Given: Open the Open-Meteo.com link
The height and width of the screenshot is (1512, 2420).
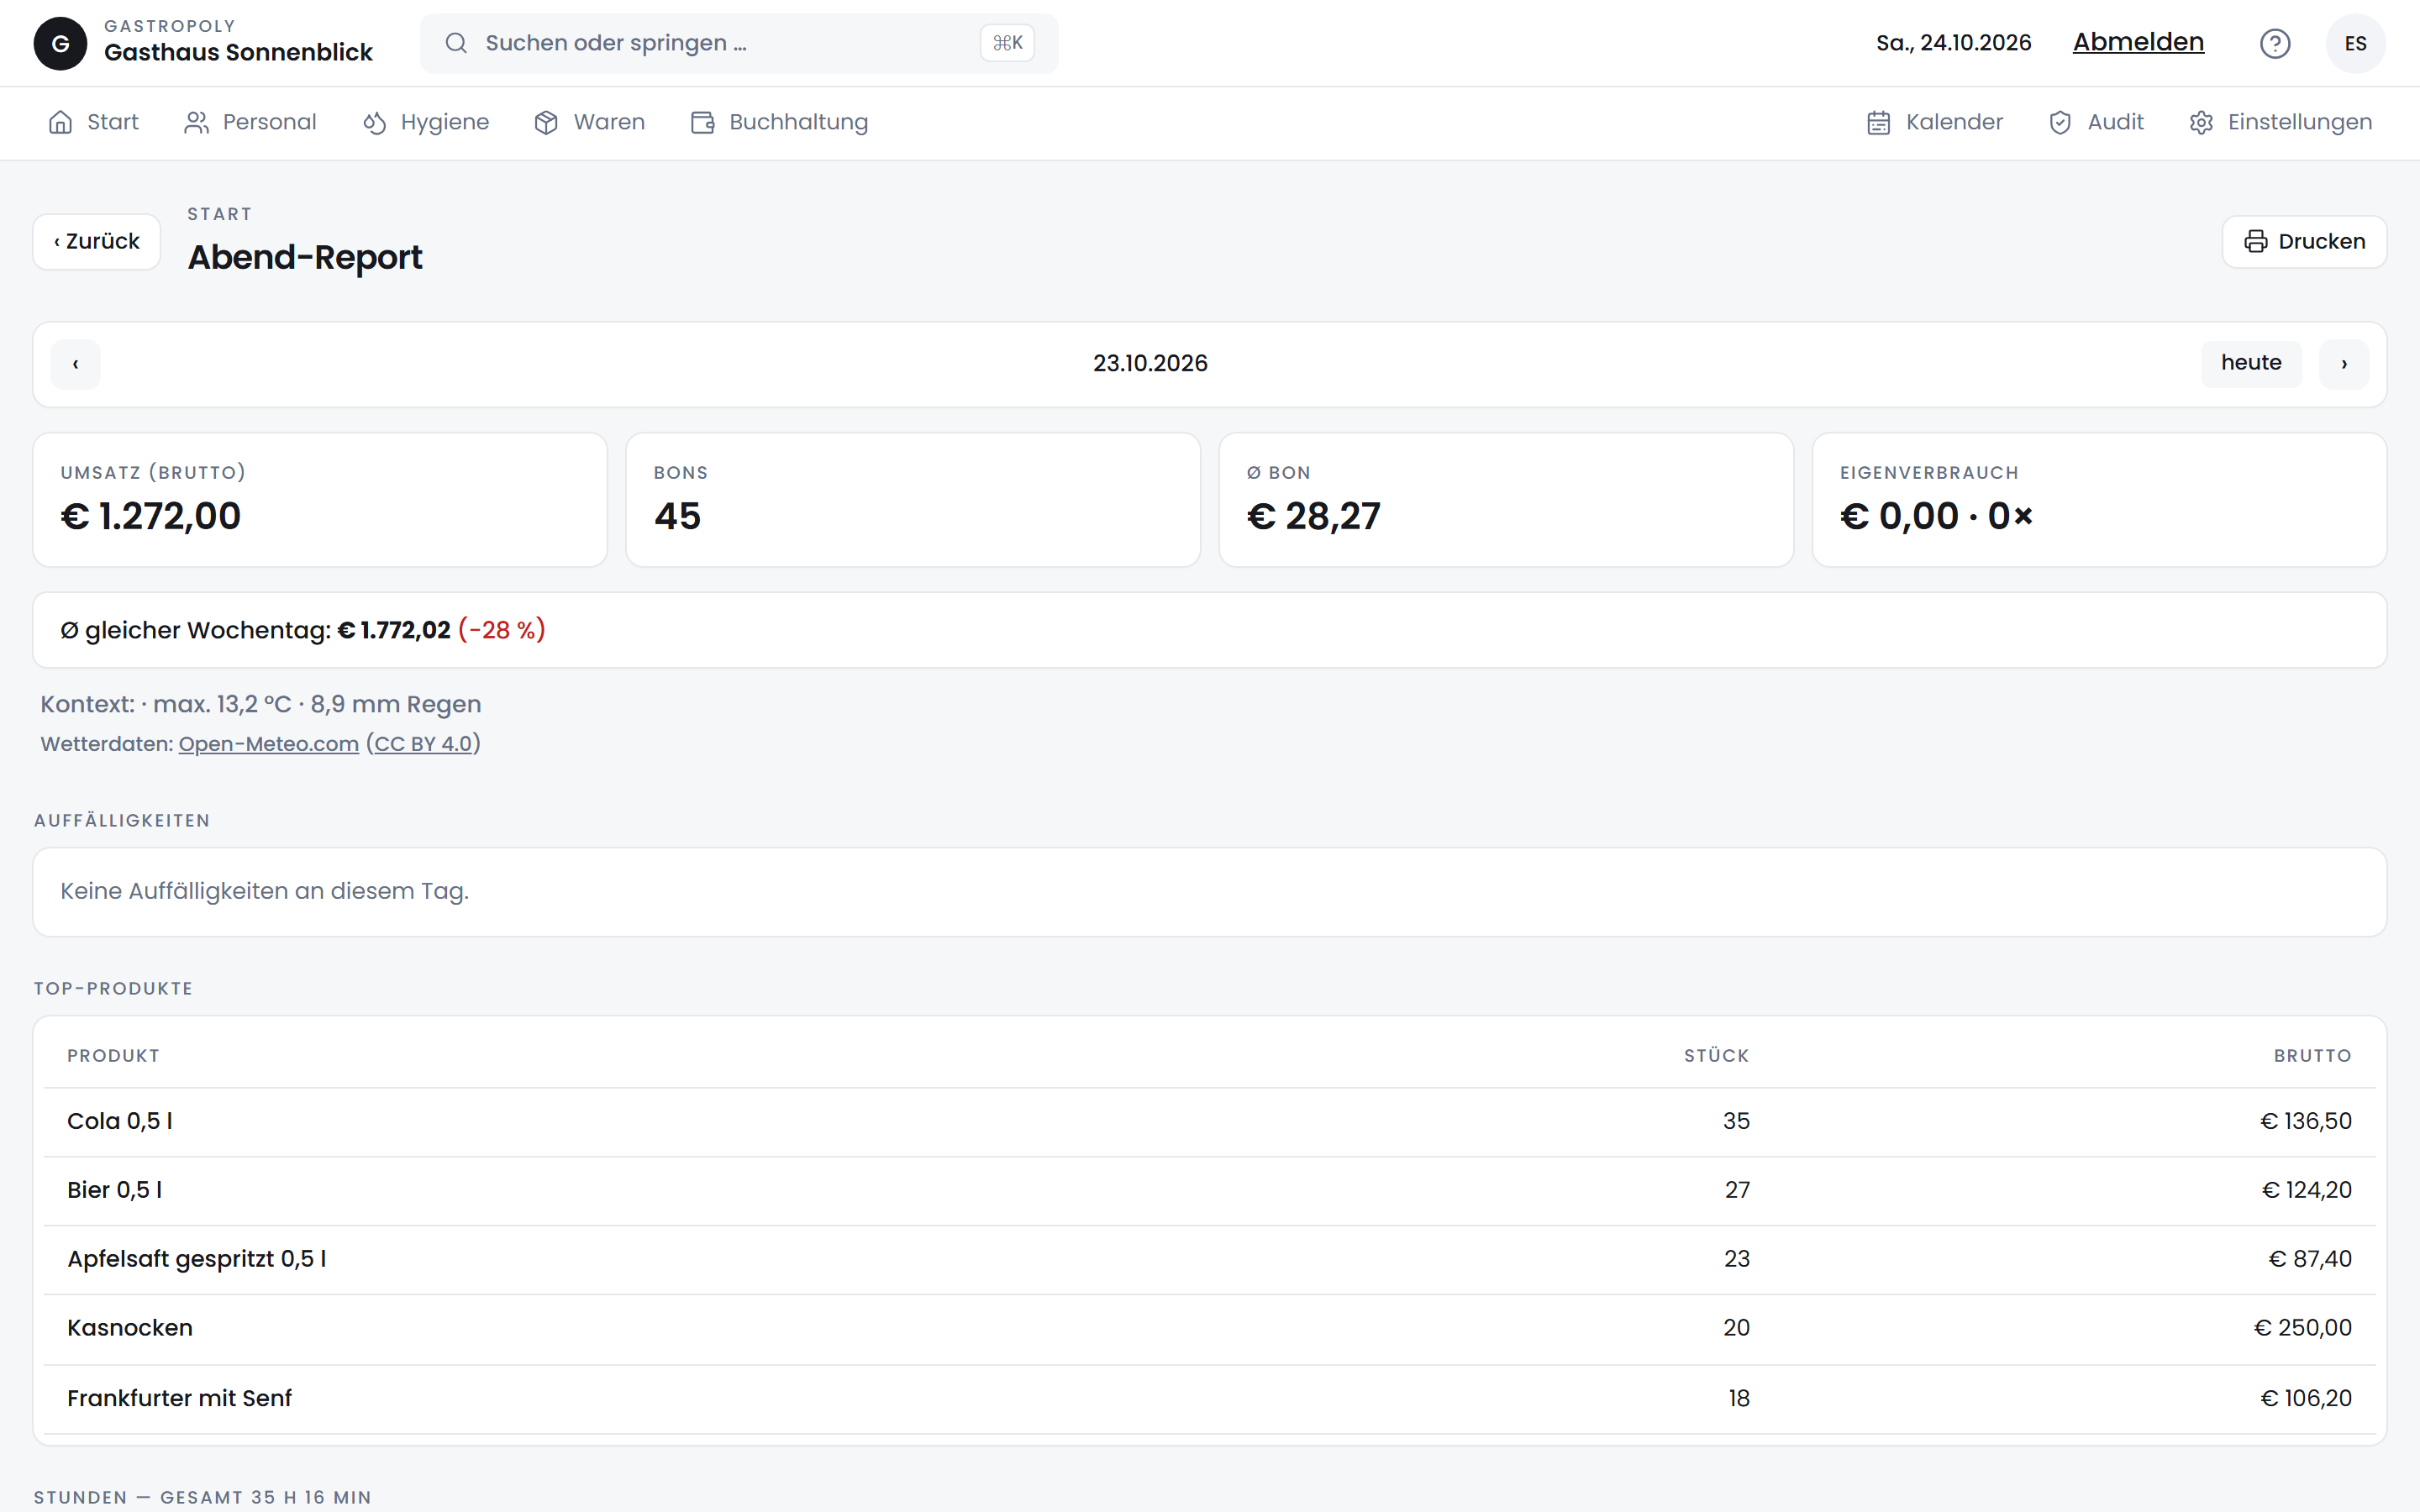Looking at the screenshot, I should coord(268,744).
